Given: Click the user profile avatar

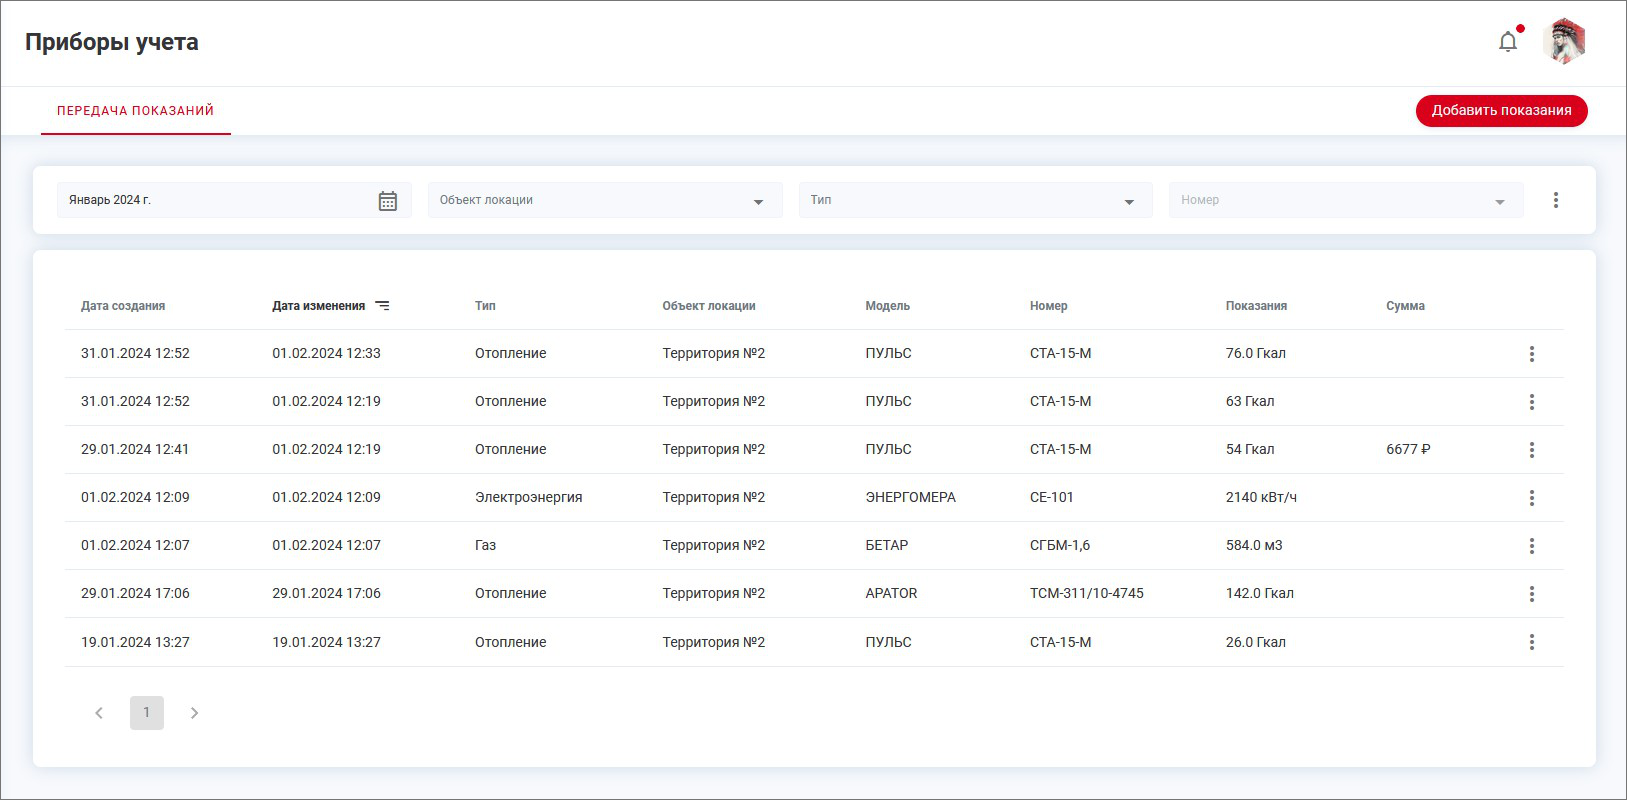Looking at the screenshot, I should (x=1564, y=42).
